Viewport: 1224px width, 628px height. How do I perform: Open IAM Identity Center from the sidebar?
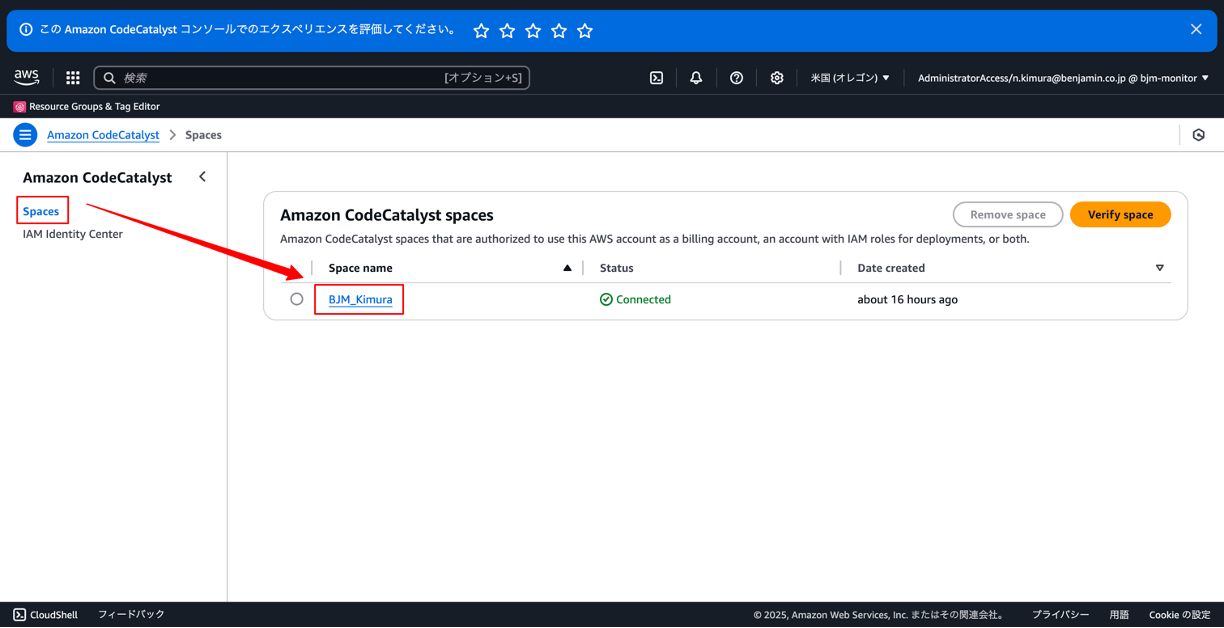(x=72, y=233)
